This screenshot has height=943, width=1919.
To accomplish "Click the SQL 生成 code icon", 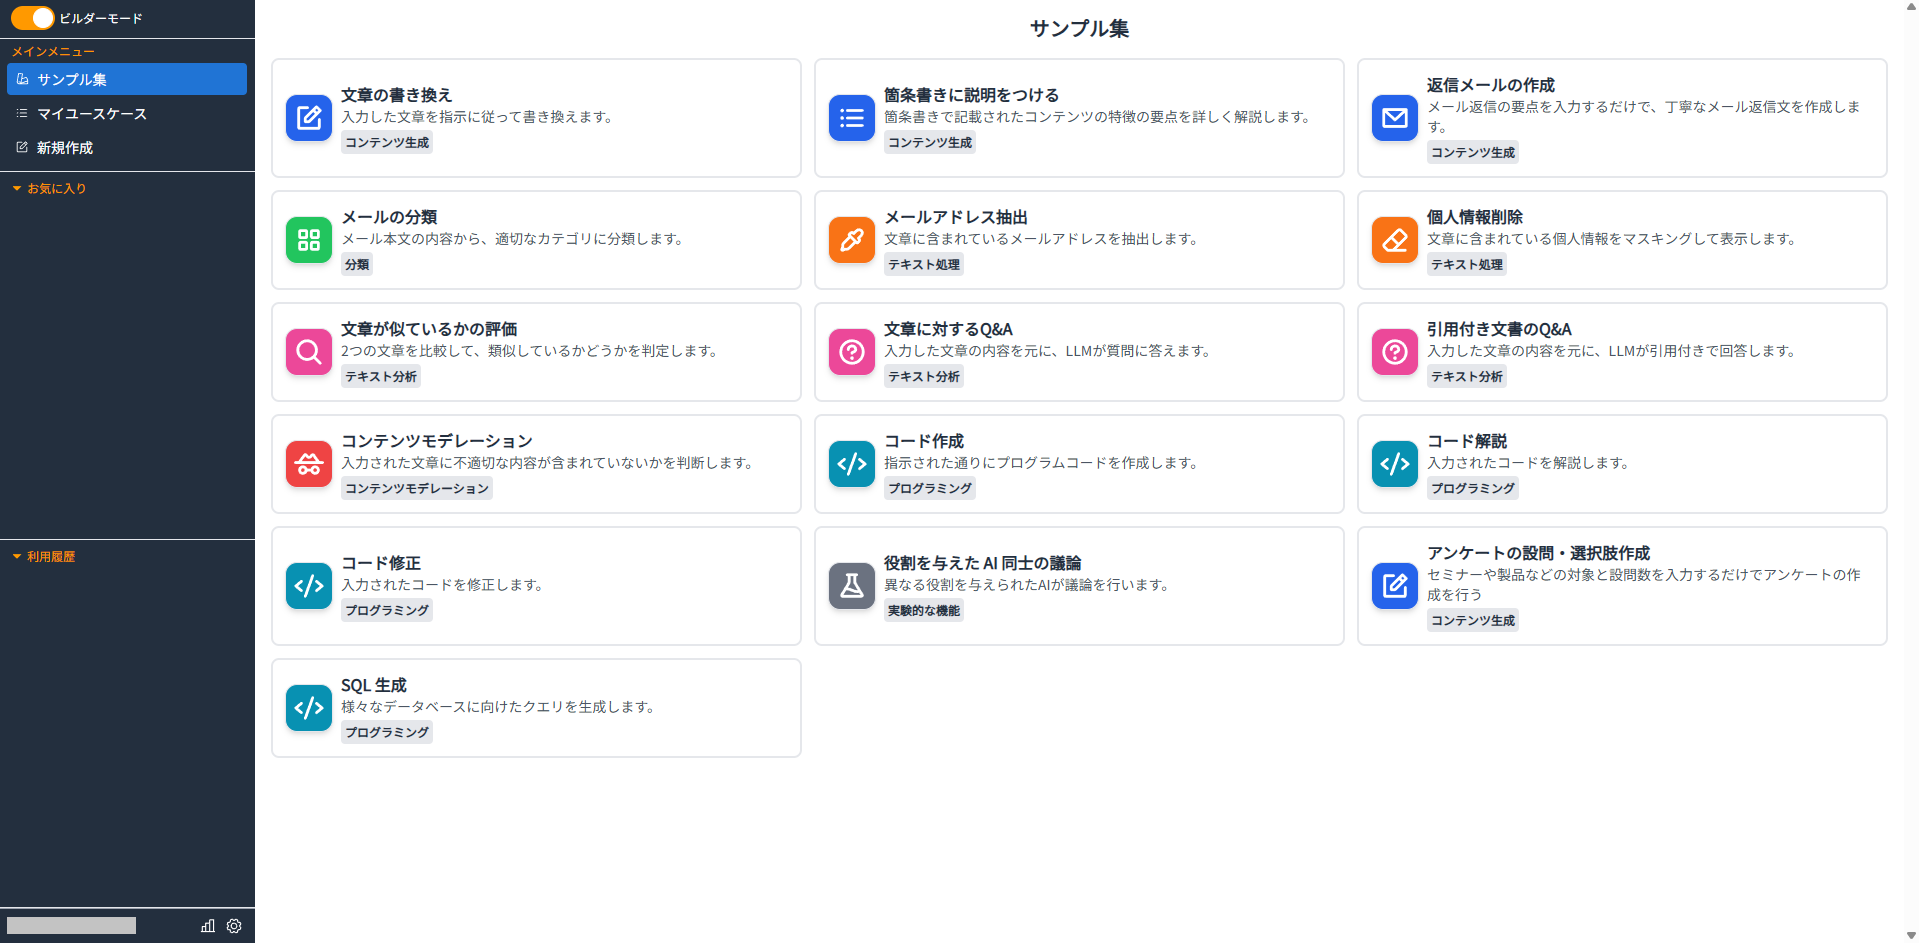I will tap(308, 708).
